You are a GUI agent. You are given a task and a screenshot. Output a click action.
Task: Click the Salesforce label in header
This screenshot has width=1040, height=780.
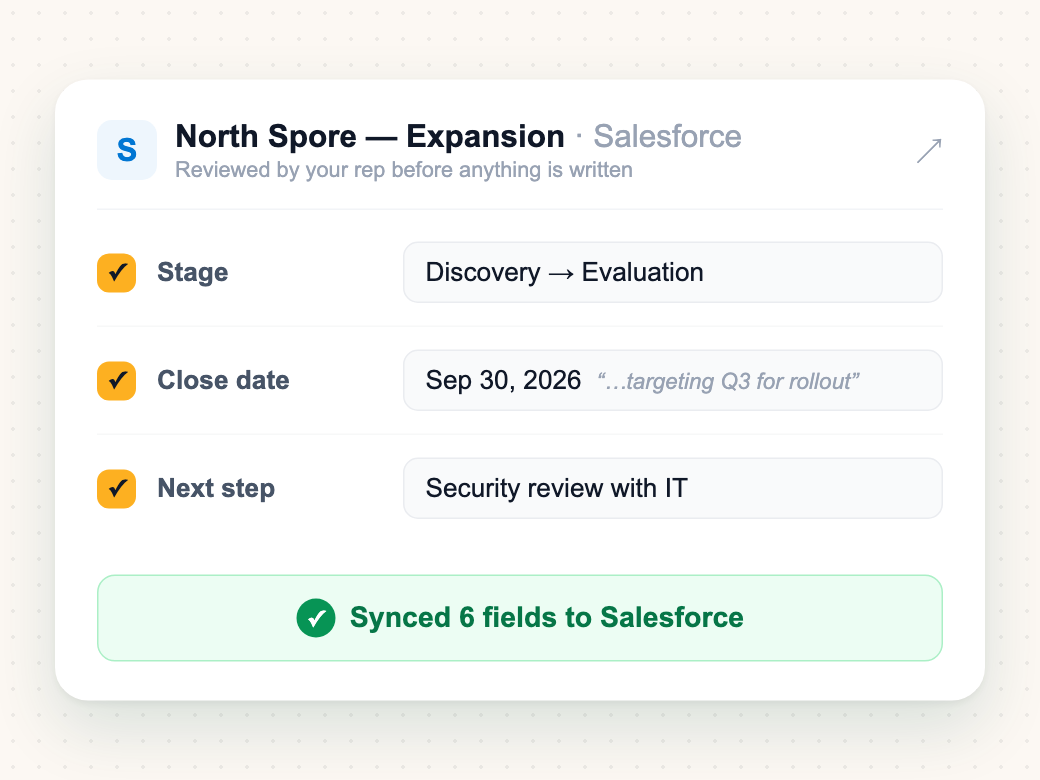667,137
